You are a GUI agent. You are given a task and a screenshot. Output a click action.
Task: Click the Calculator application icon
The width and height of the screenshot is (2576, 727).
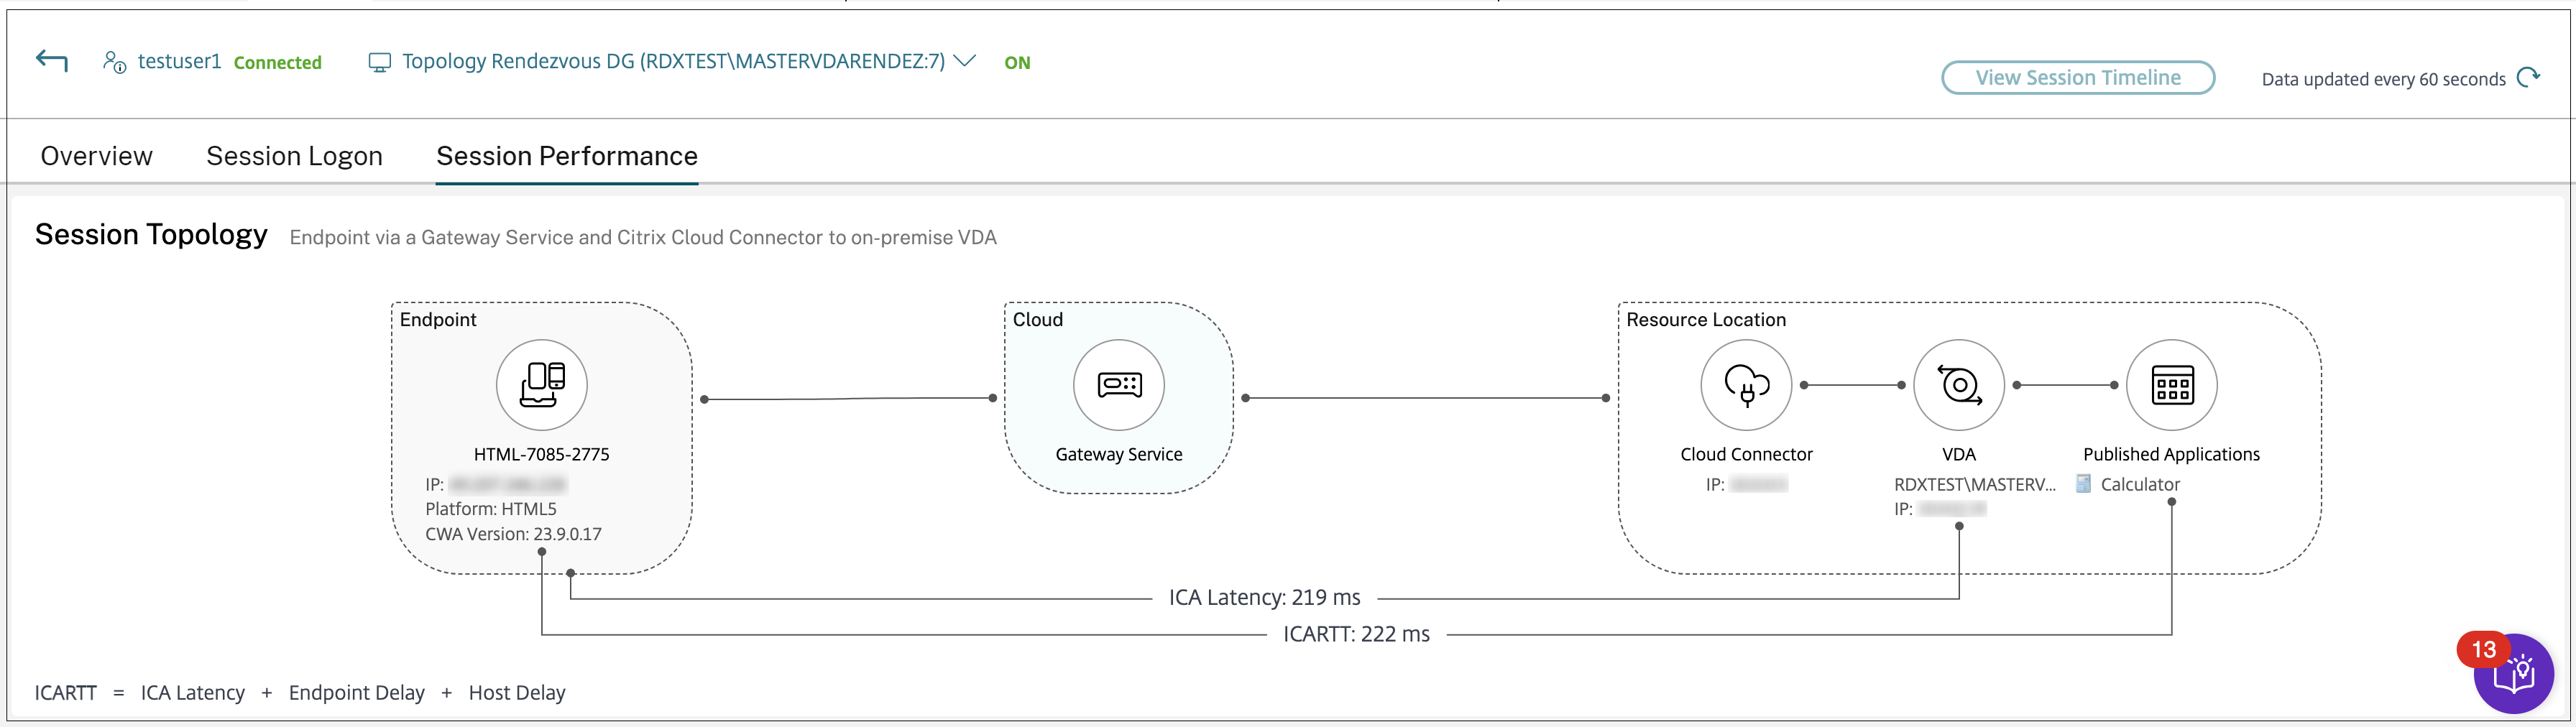2084,484
